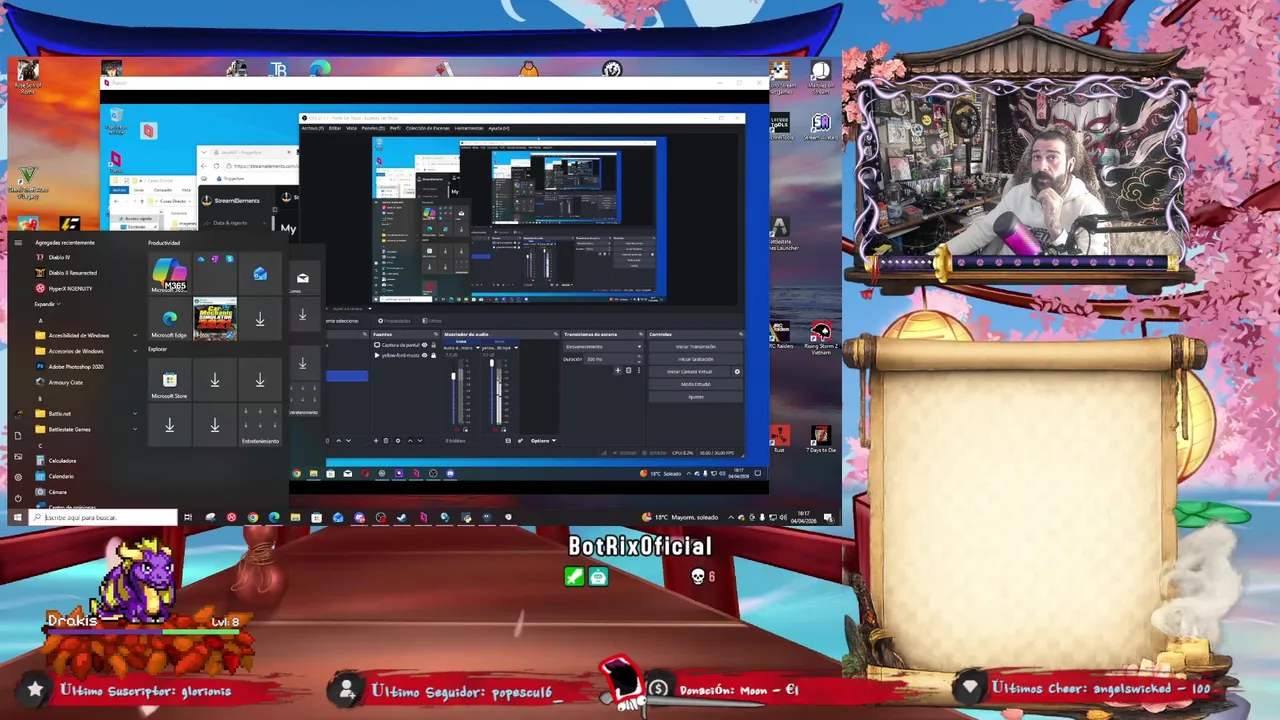The height and width of the screenshot is (720, 1280).
Task: Open Editar menu in OBS
Action: pyautogui.click(x=334, y=128)
